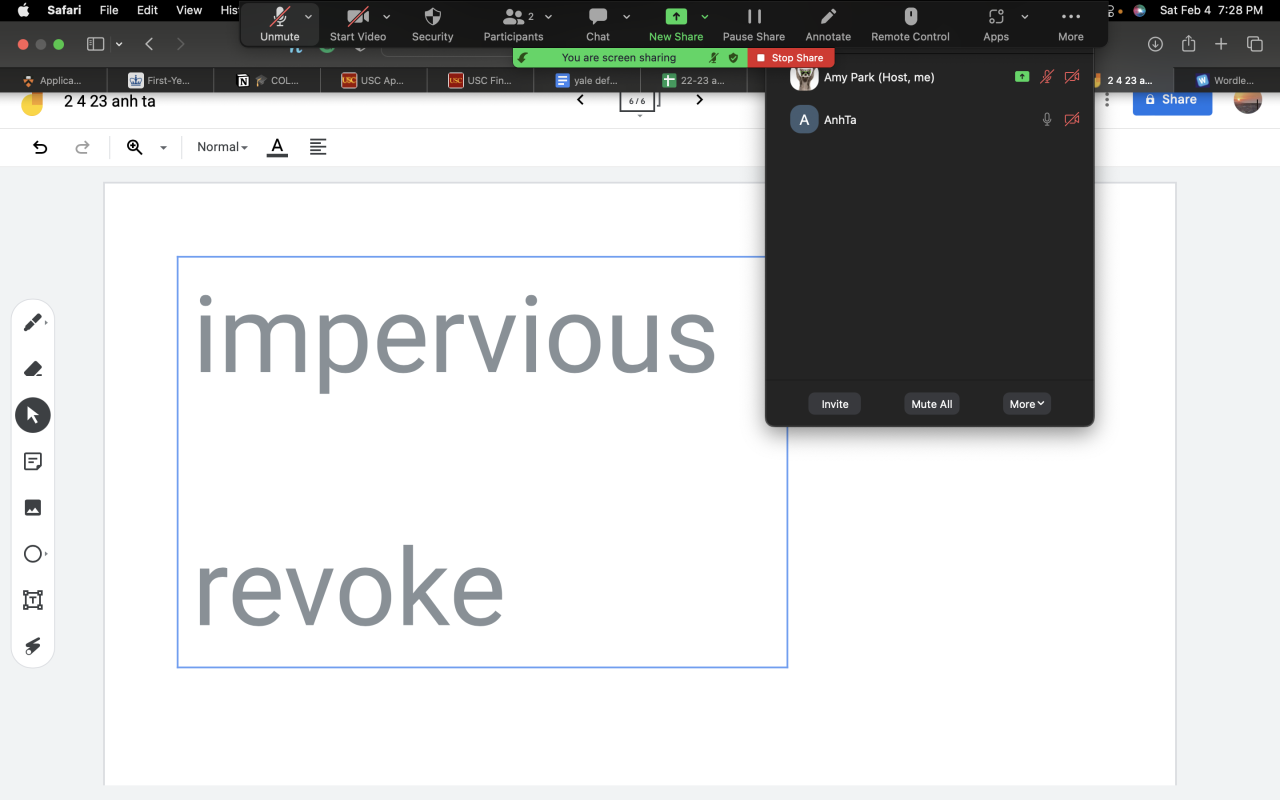Add a sticky note
Screen dimensions: 1280x800
click(x=33, y=461)
